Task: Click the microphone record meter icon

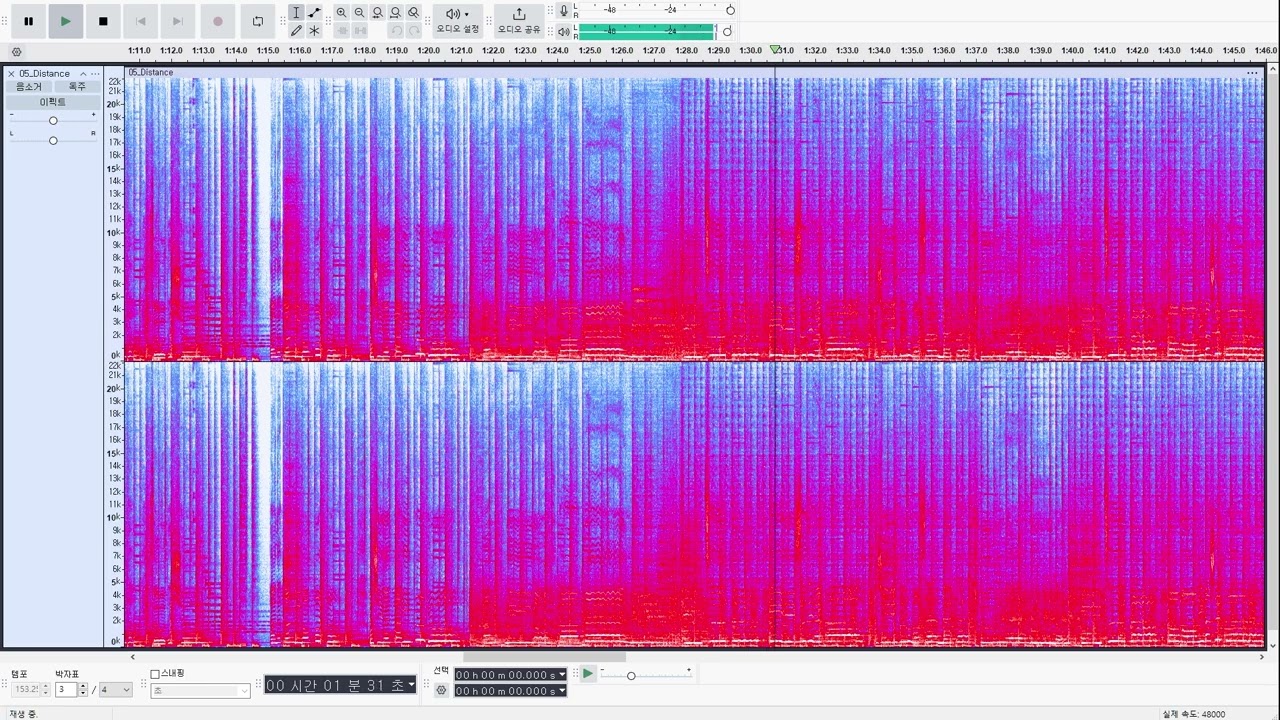Action: pyautogui.click(x=564, y=11)
